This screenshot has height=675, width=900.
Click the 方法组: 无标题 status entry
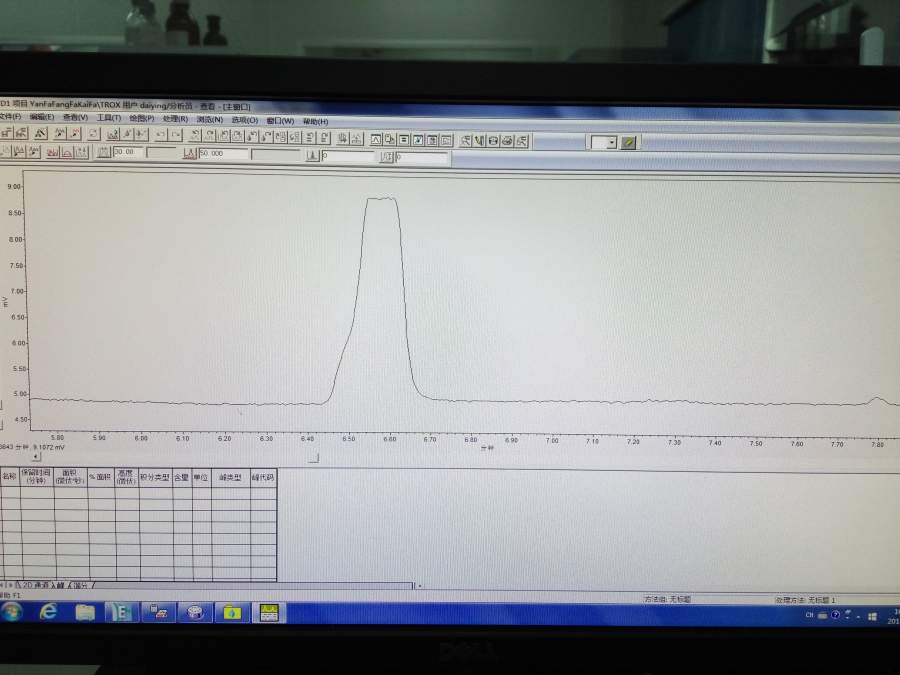(x=667, y=599)
